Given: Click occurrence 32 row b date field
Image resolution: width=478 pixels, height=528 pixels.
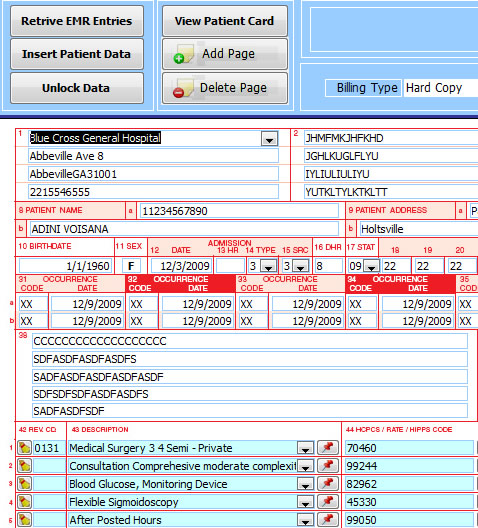Looking at the screenshot, I should 197,321.
